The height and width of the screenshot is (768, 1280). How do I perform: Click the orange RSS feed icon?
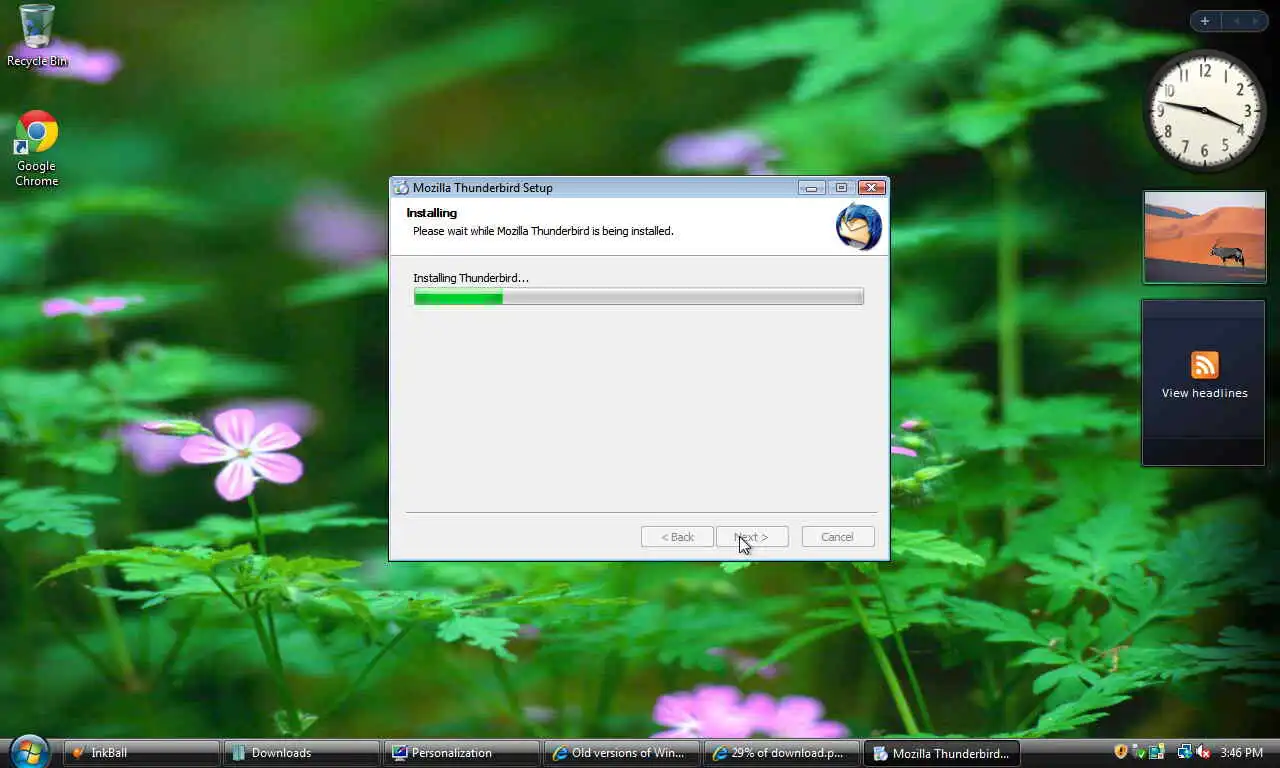pos(1204,365)
